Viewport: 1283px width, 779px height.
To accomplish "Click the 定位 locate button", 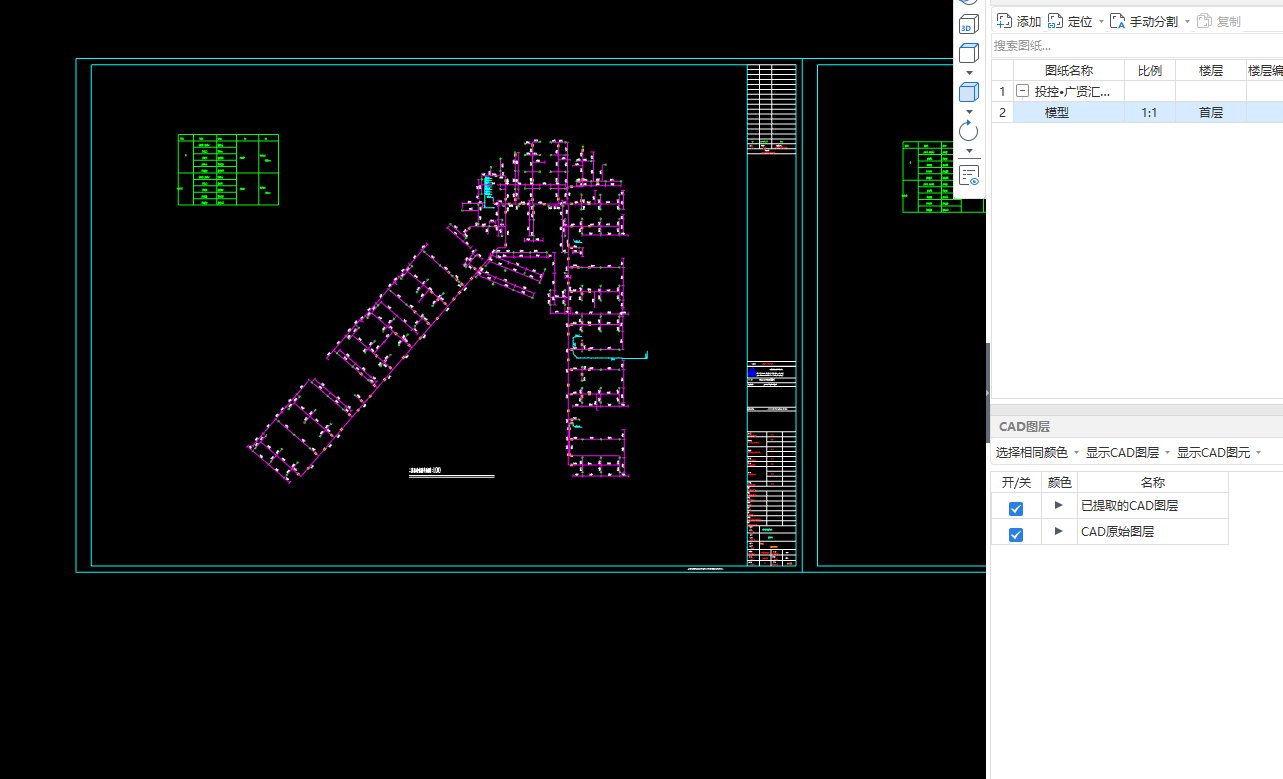I will pos(1070,21).
